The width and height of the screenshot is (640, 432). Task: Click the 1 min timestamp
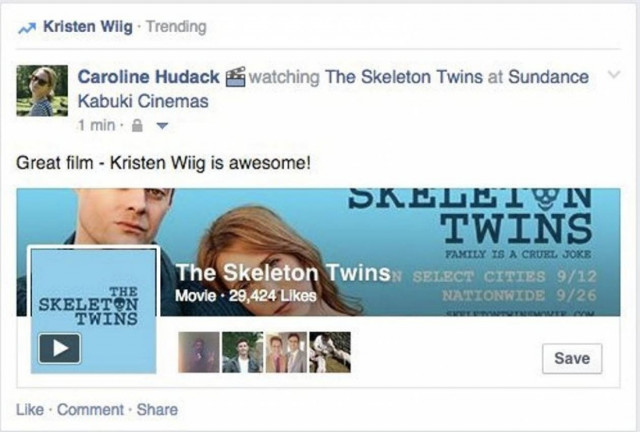click(97, 125)
